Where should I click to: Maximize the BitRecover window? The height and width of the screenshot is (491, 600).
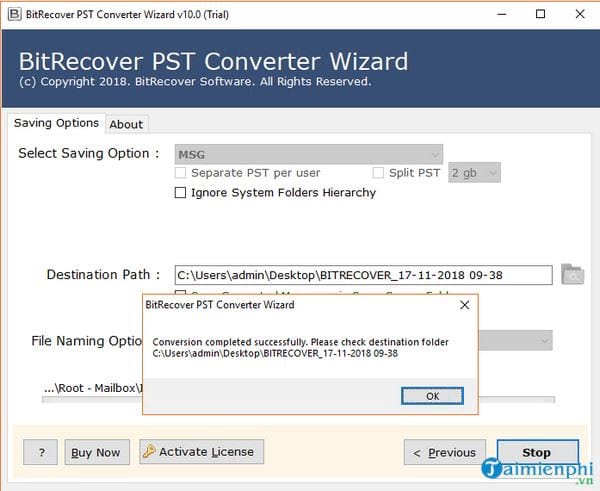pyautogui.click(x=540, y=15)
